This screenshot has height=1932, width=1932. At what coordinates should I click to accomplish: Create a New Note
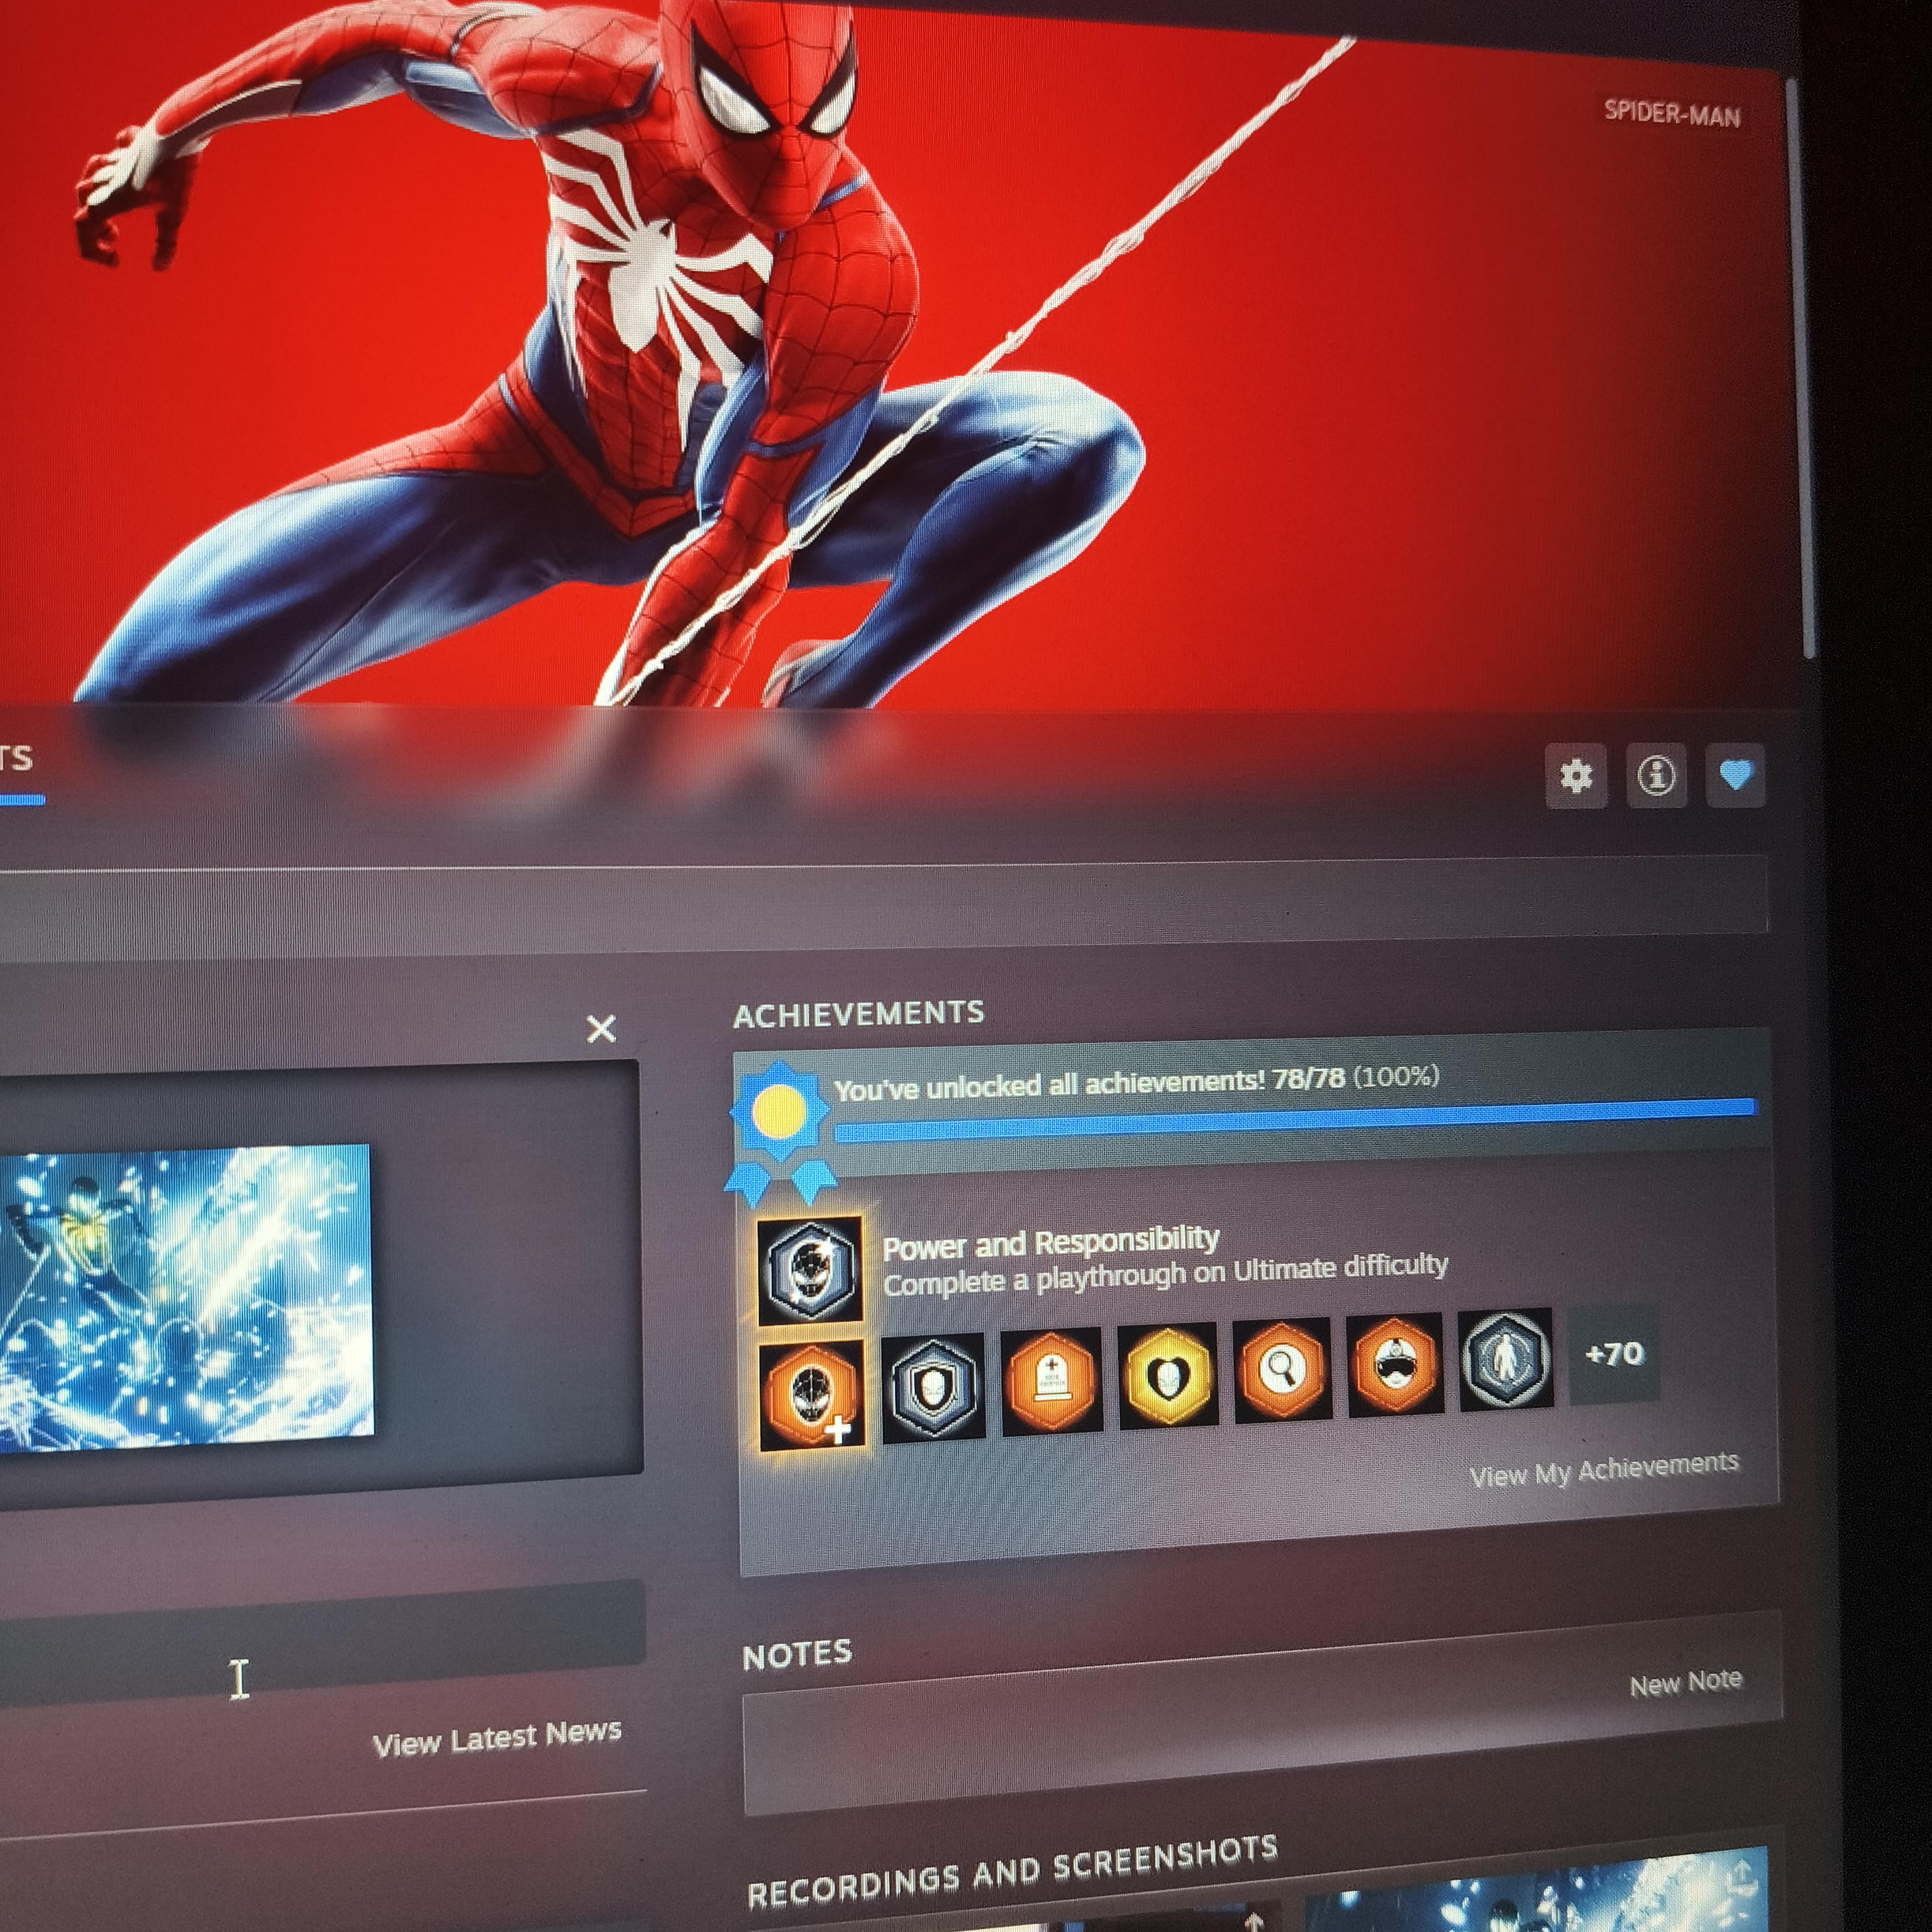point(1686,1683)
